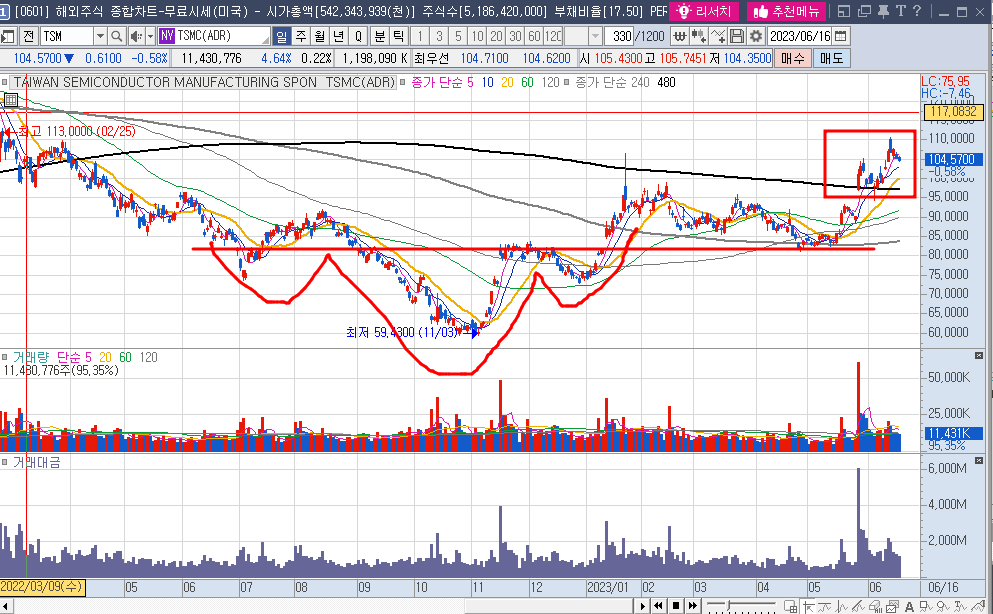Save chart with the floppy disk icon
The height and width of the screenshot is (614, 993).
(737, 36)
